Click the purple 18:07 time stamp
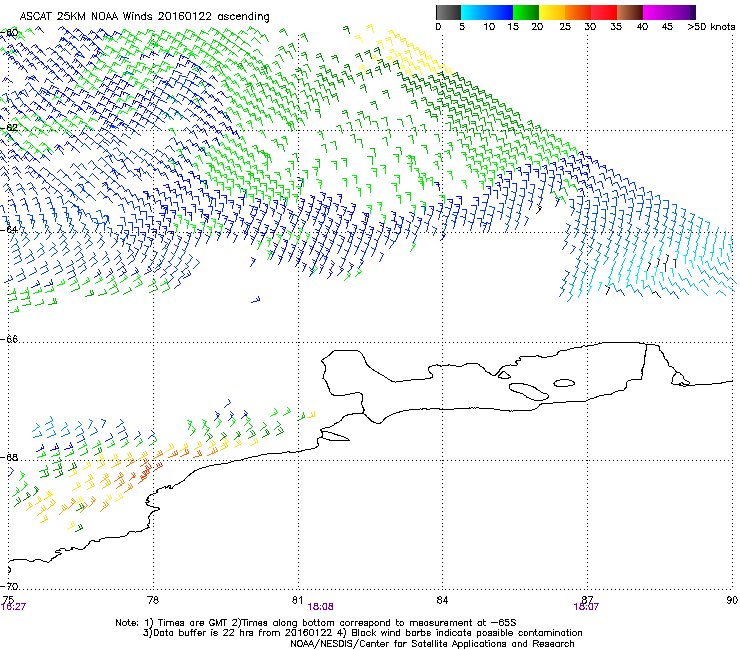 586,607
